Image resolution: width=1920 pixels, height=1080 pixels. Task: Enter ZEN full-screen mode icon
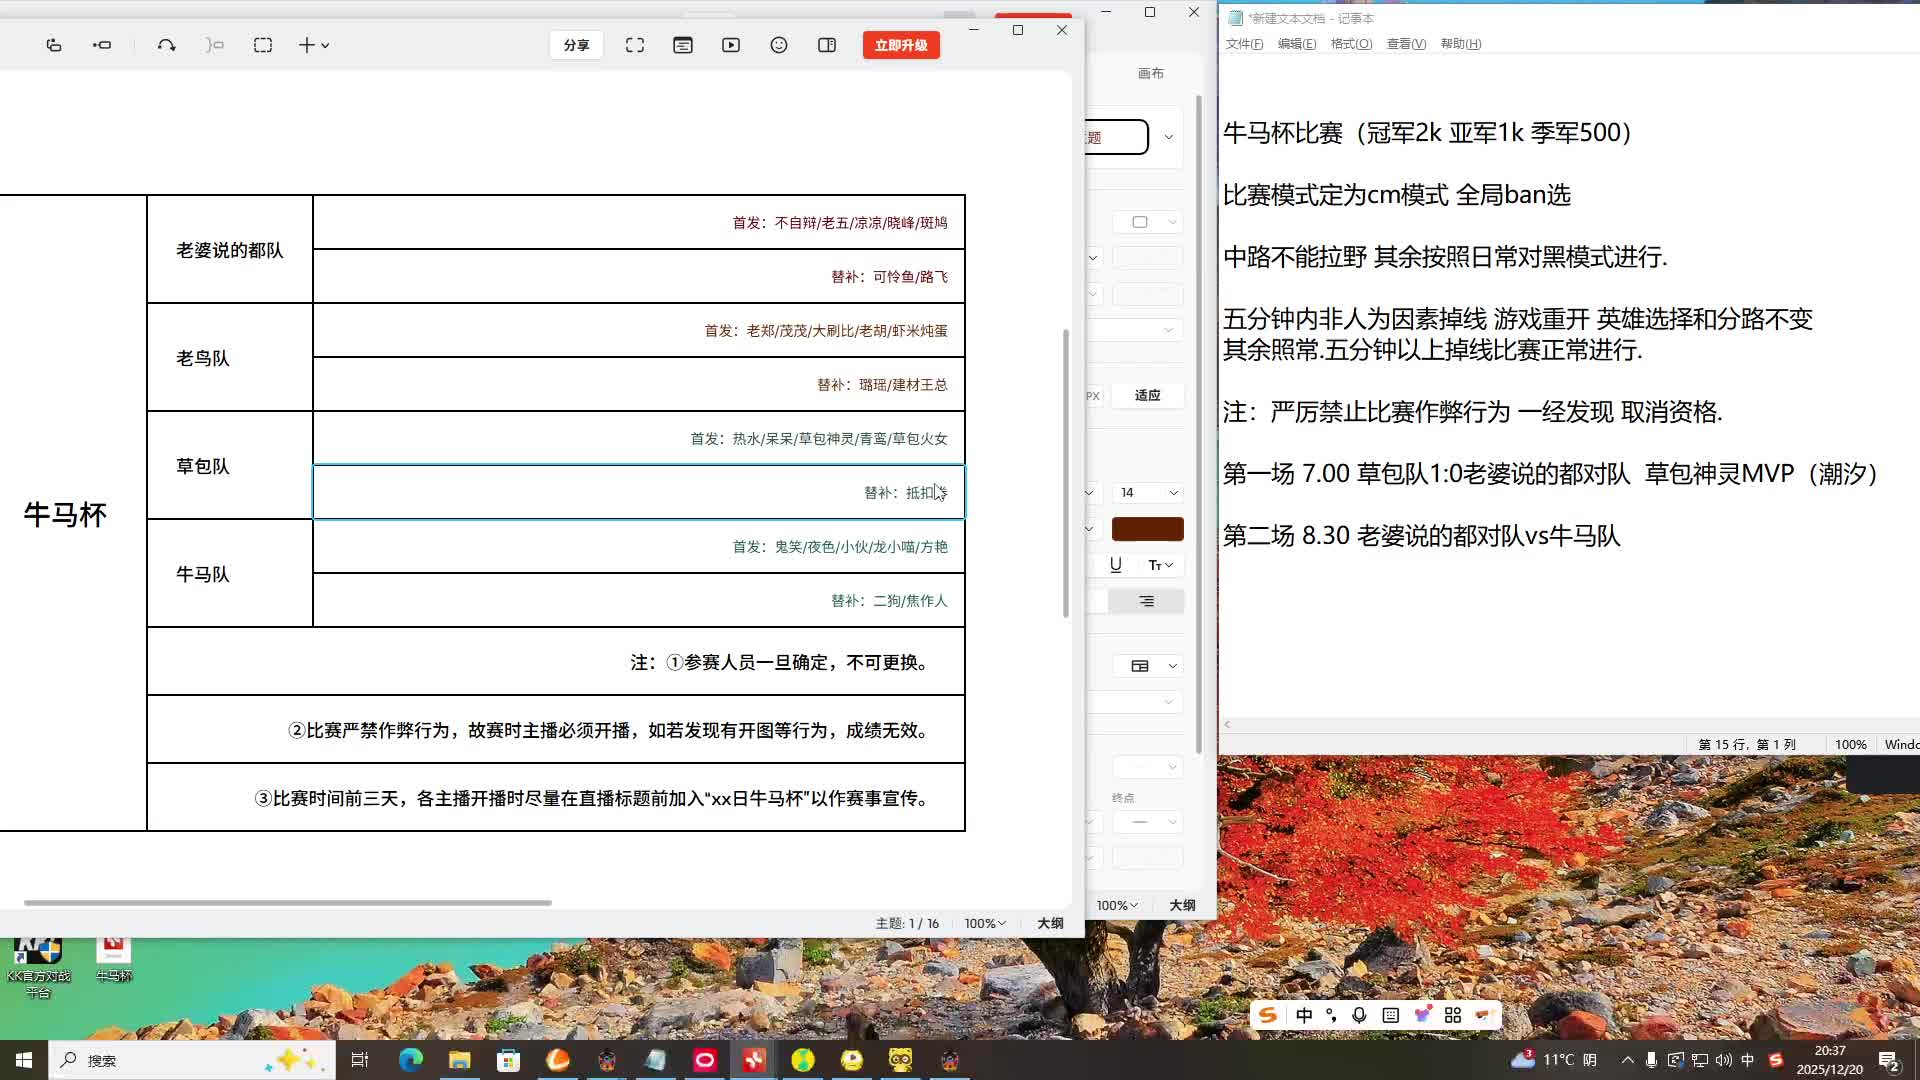(635, 45)
